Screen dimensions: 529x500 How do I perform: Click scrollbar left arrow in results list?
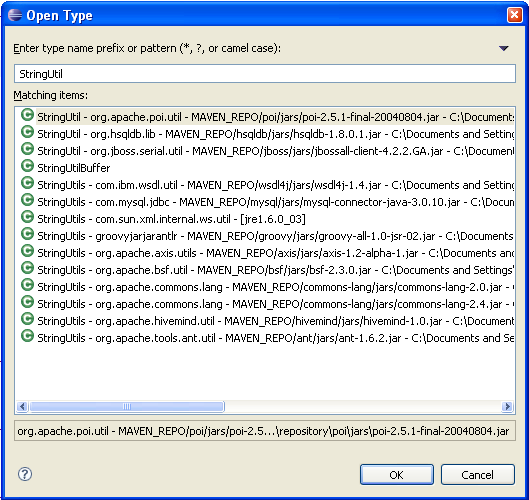tap(22, 406)
